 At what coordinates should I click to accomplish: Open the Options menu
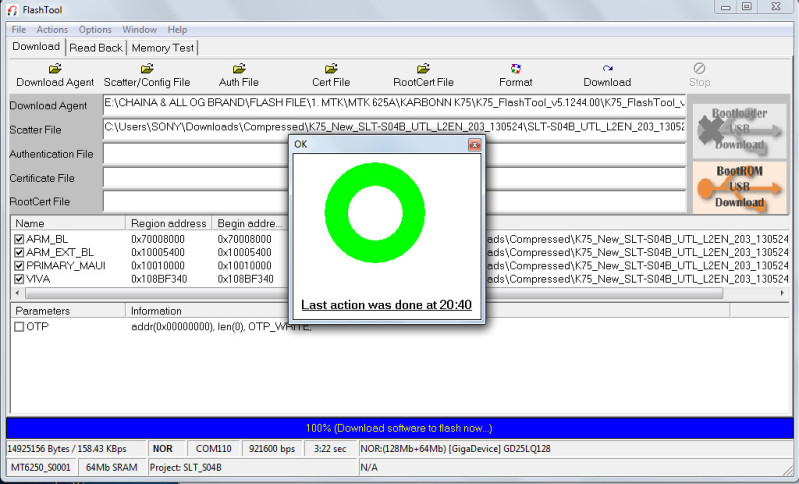point(95,30)
